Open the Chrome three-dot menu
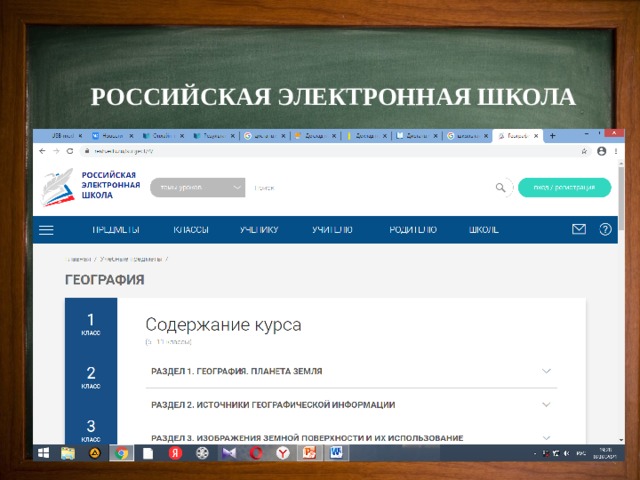640x480 pixels. tap(616, 151)
